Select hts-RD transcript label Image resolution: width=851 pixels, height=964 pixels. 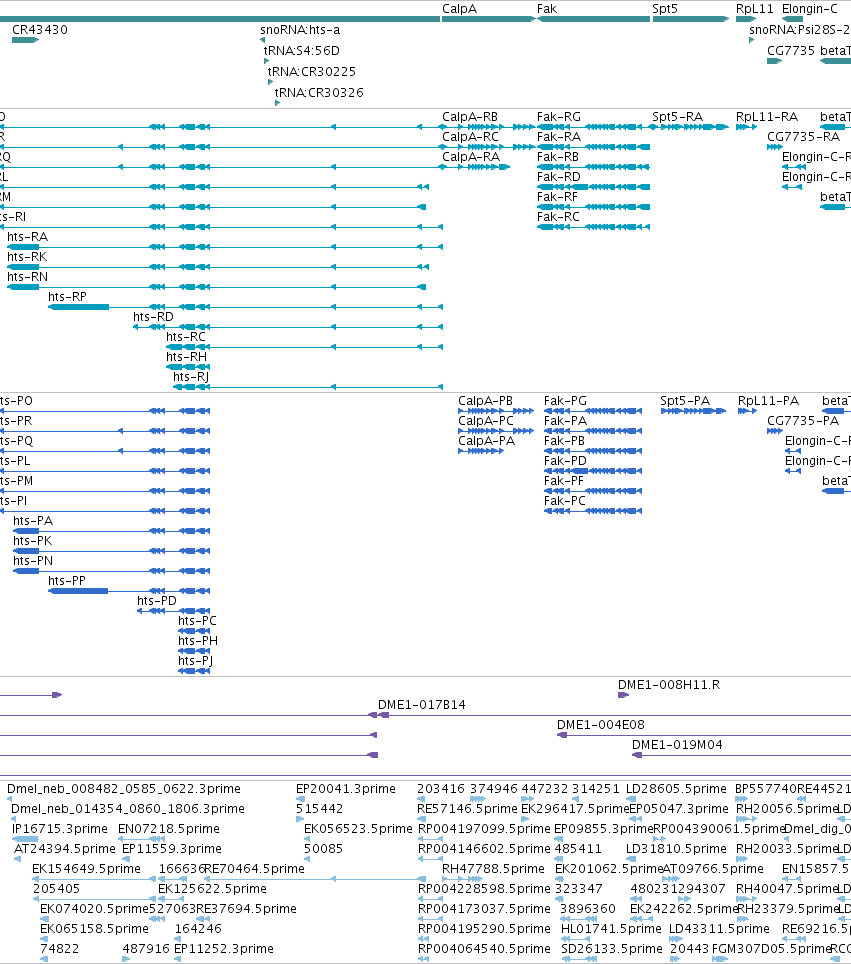153,317
